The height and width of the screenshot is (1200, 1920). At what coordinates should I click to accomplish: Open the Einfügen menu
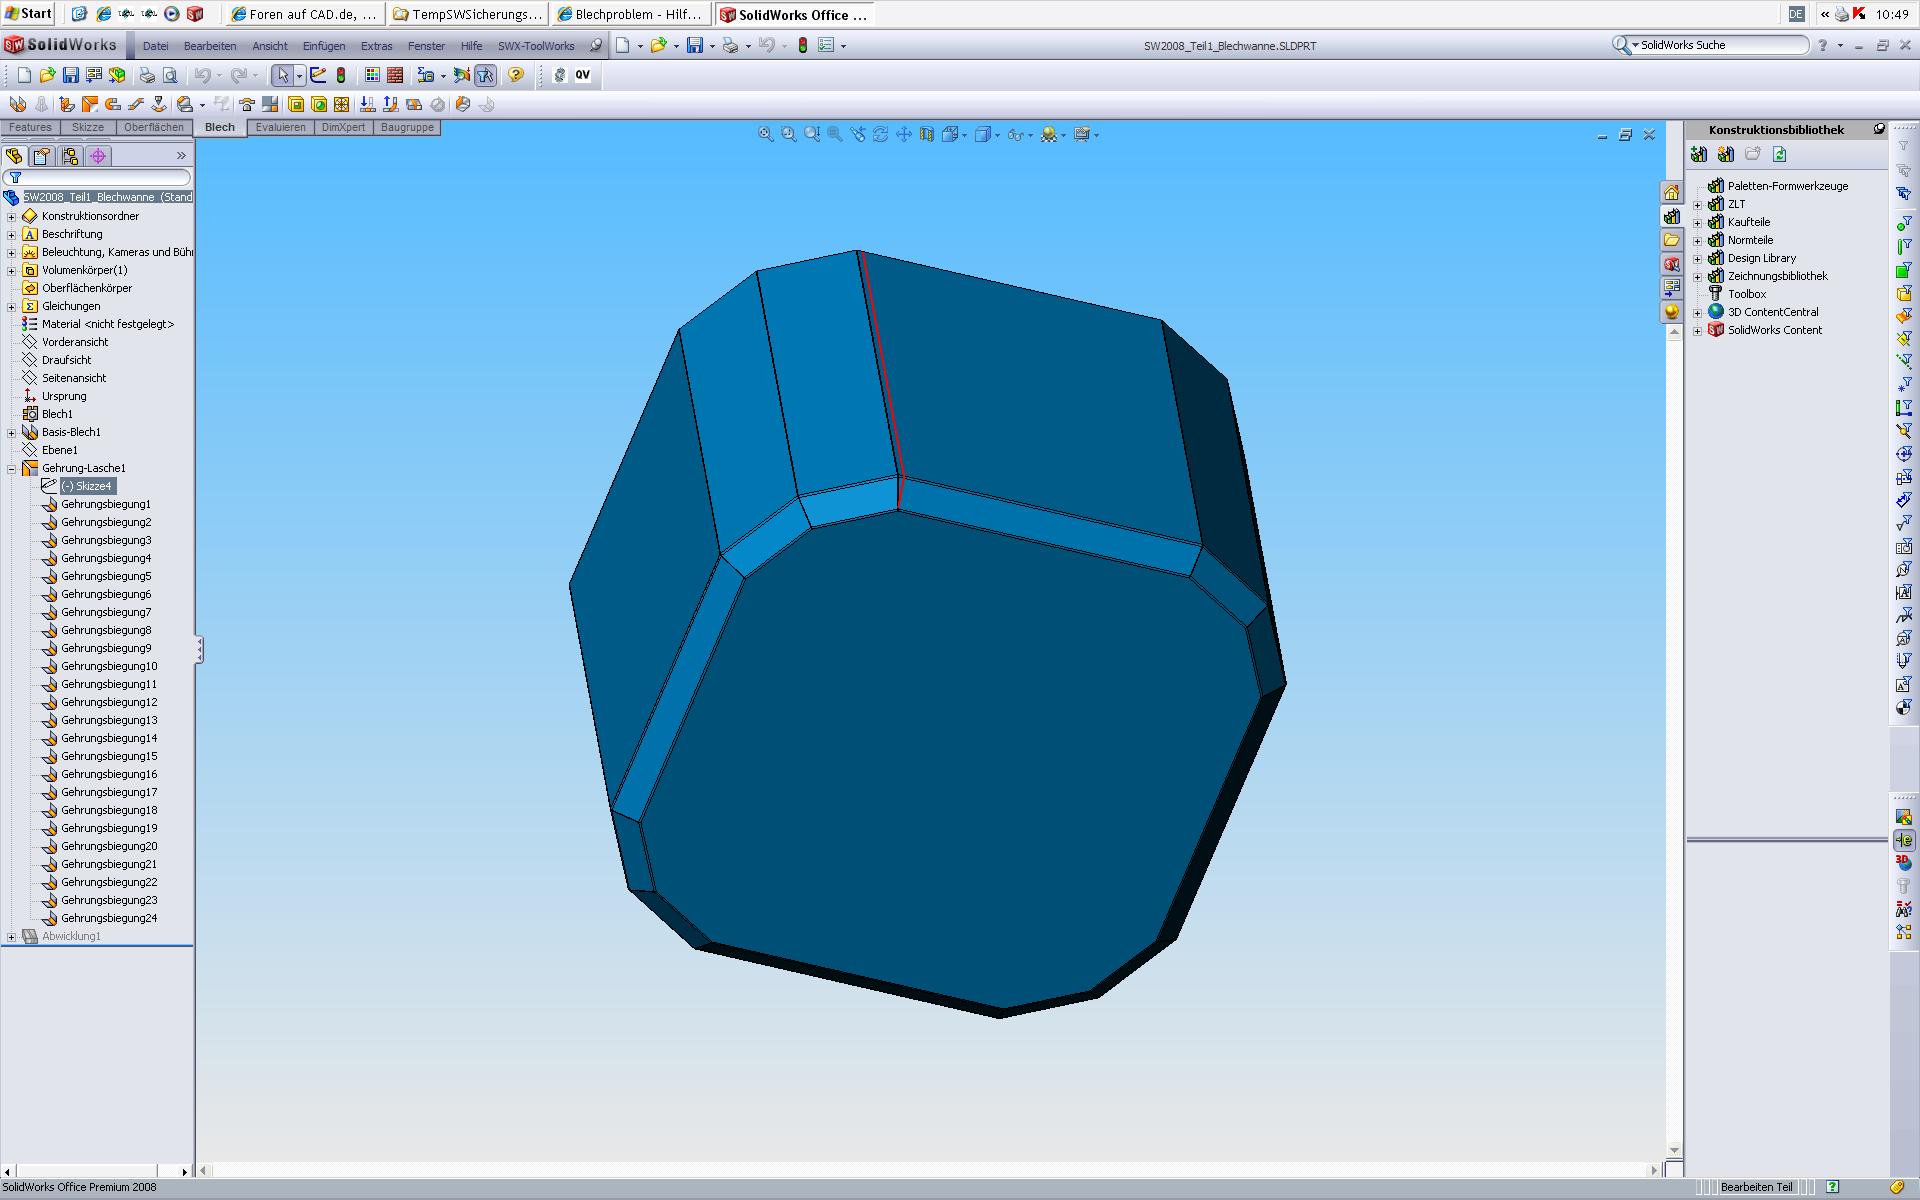tap(323, 46)
